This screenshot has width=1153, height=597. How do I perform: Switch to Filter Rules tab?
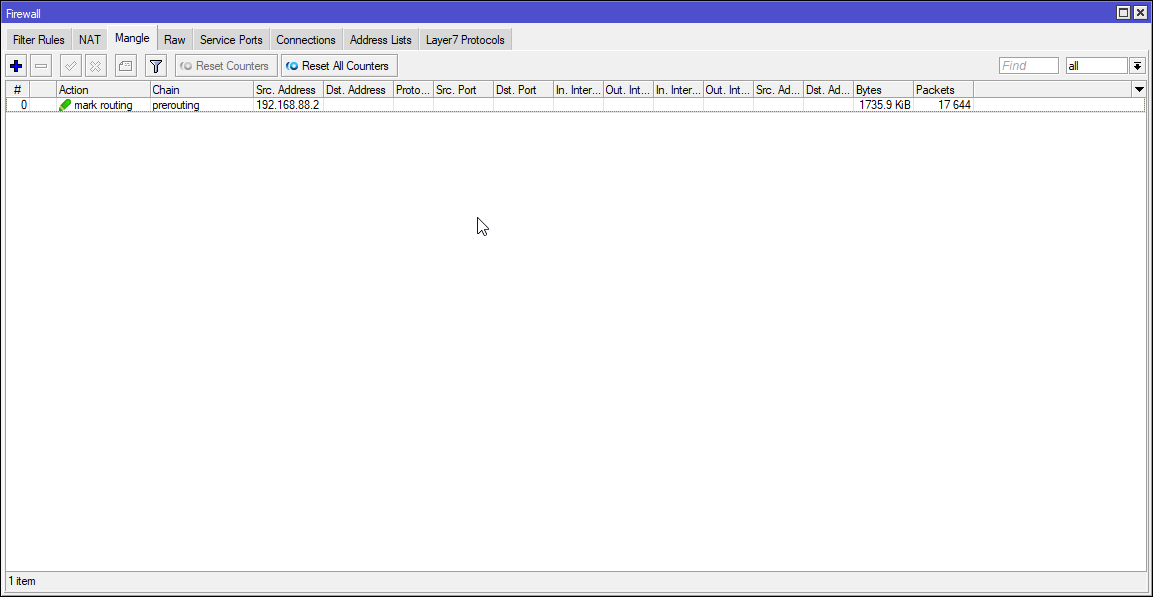[39, 40]
